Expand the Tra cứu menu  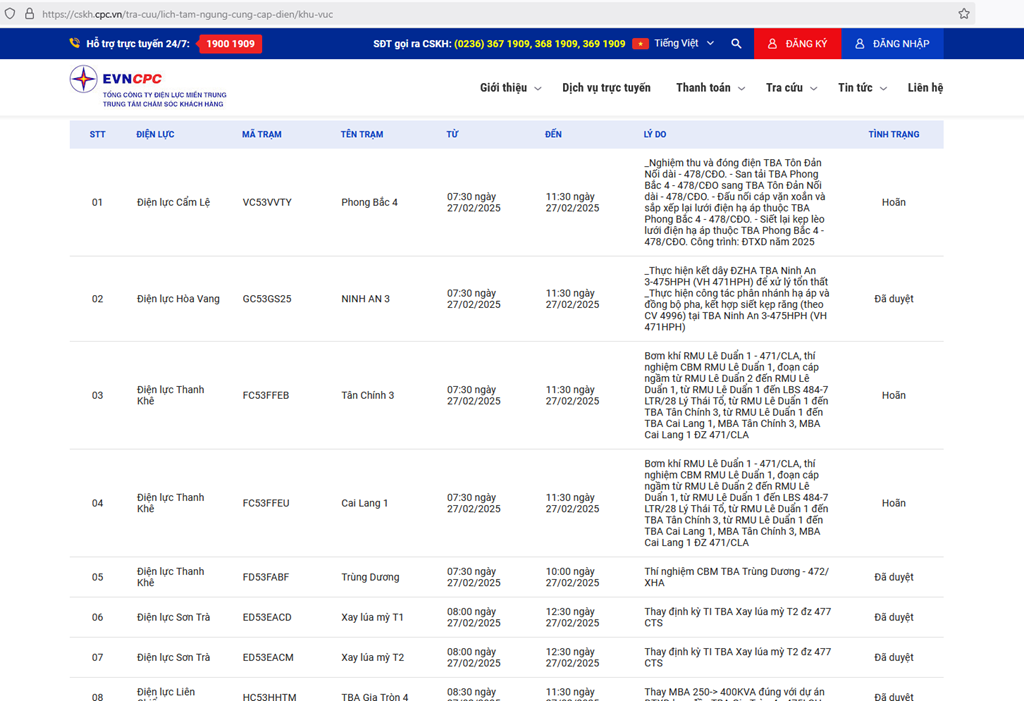(x=791, y=88)
